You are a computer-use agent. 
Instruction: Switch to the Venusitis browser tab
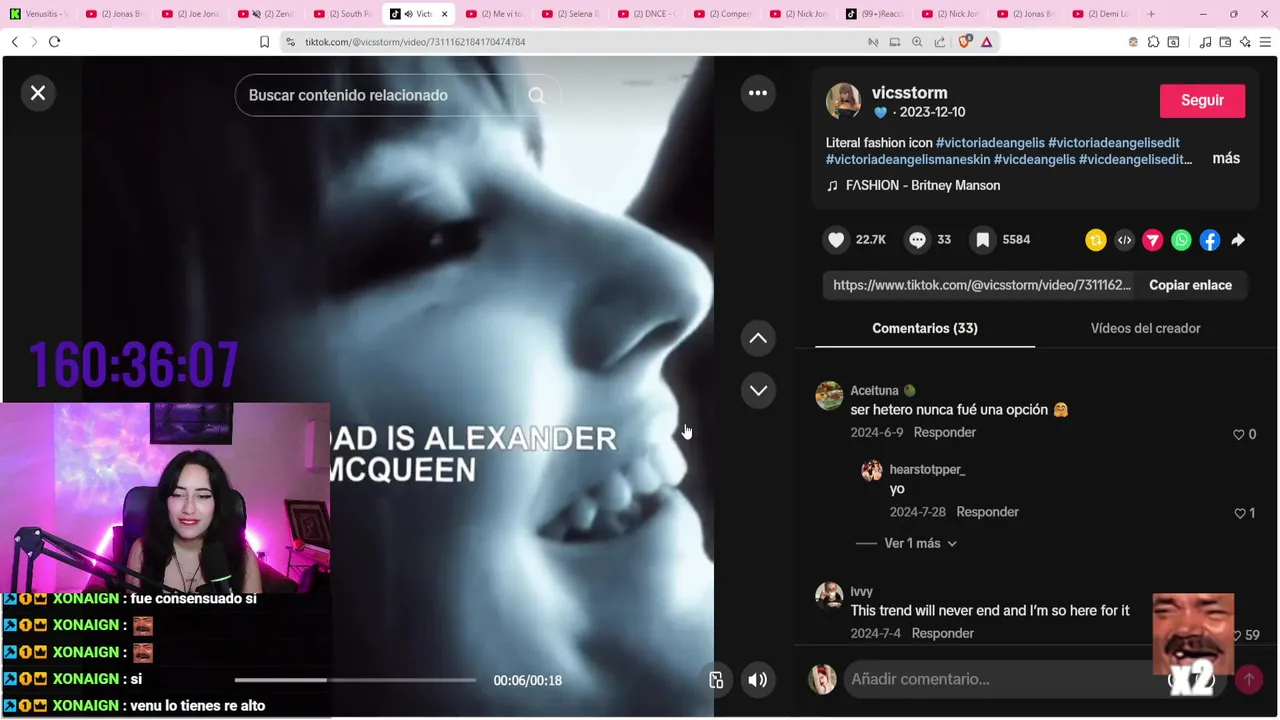(x=40, y=14)
